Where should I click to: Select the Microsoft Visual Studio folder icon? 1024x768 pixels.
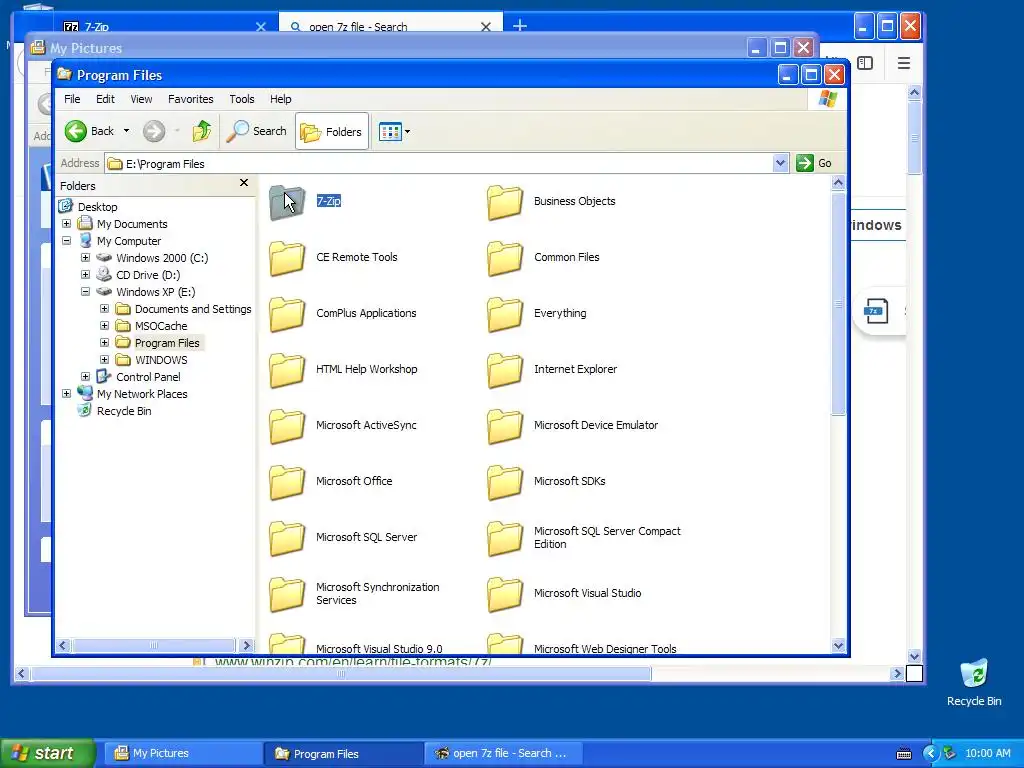505,595
